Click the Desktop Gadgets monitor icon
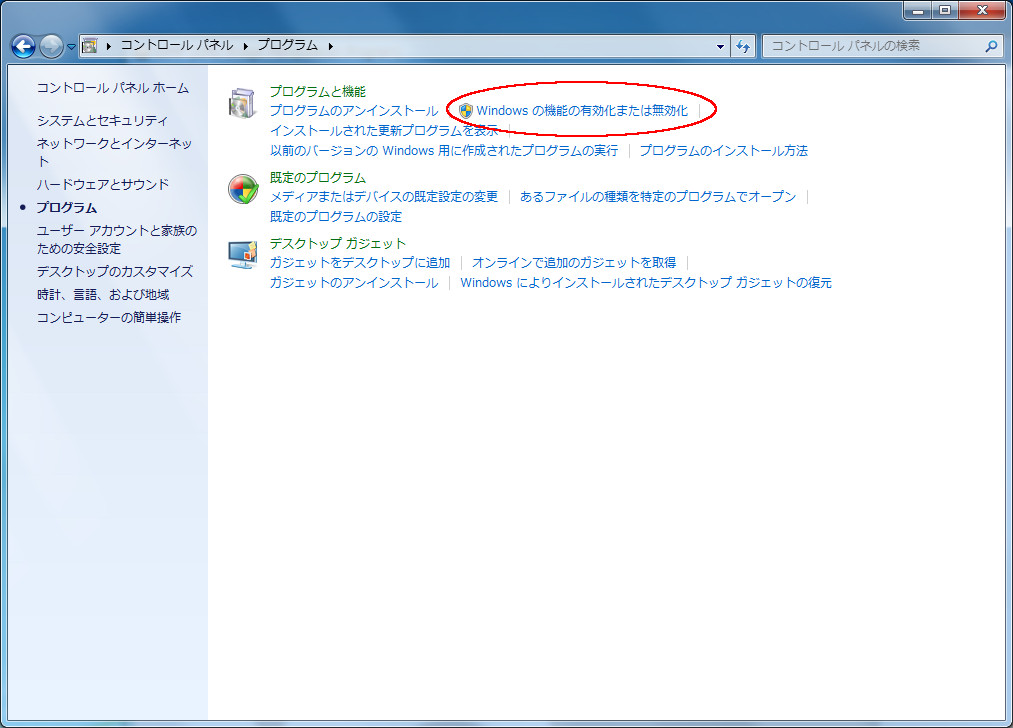Viewport: 1013px width, 728px height. pos(242,255)
